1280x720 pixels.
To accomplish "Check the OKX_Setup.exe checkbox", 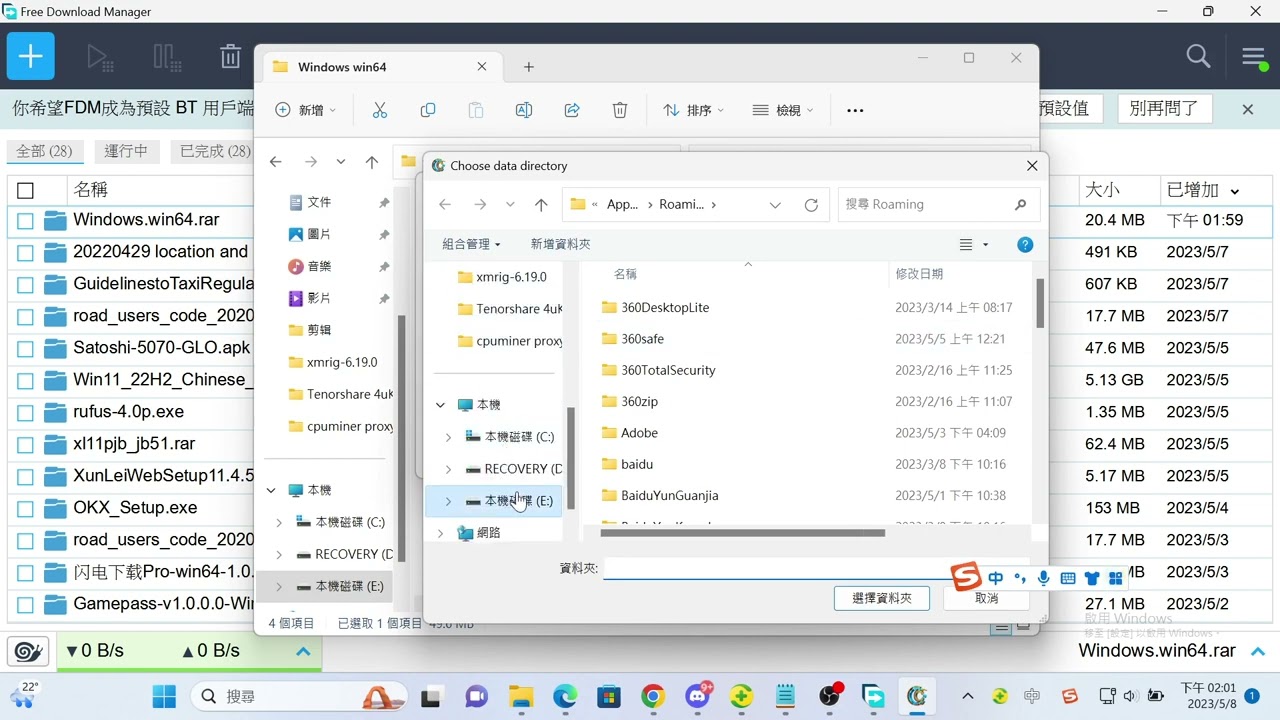I will 25,509.
